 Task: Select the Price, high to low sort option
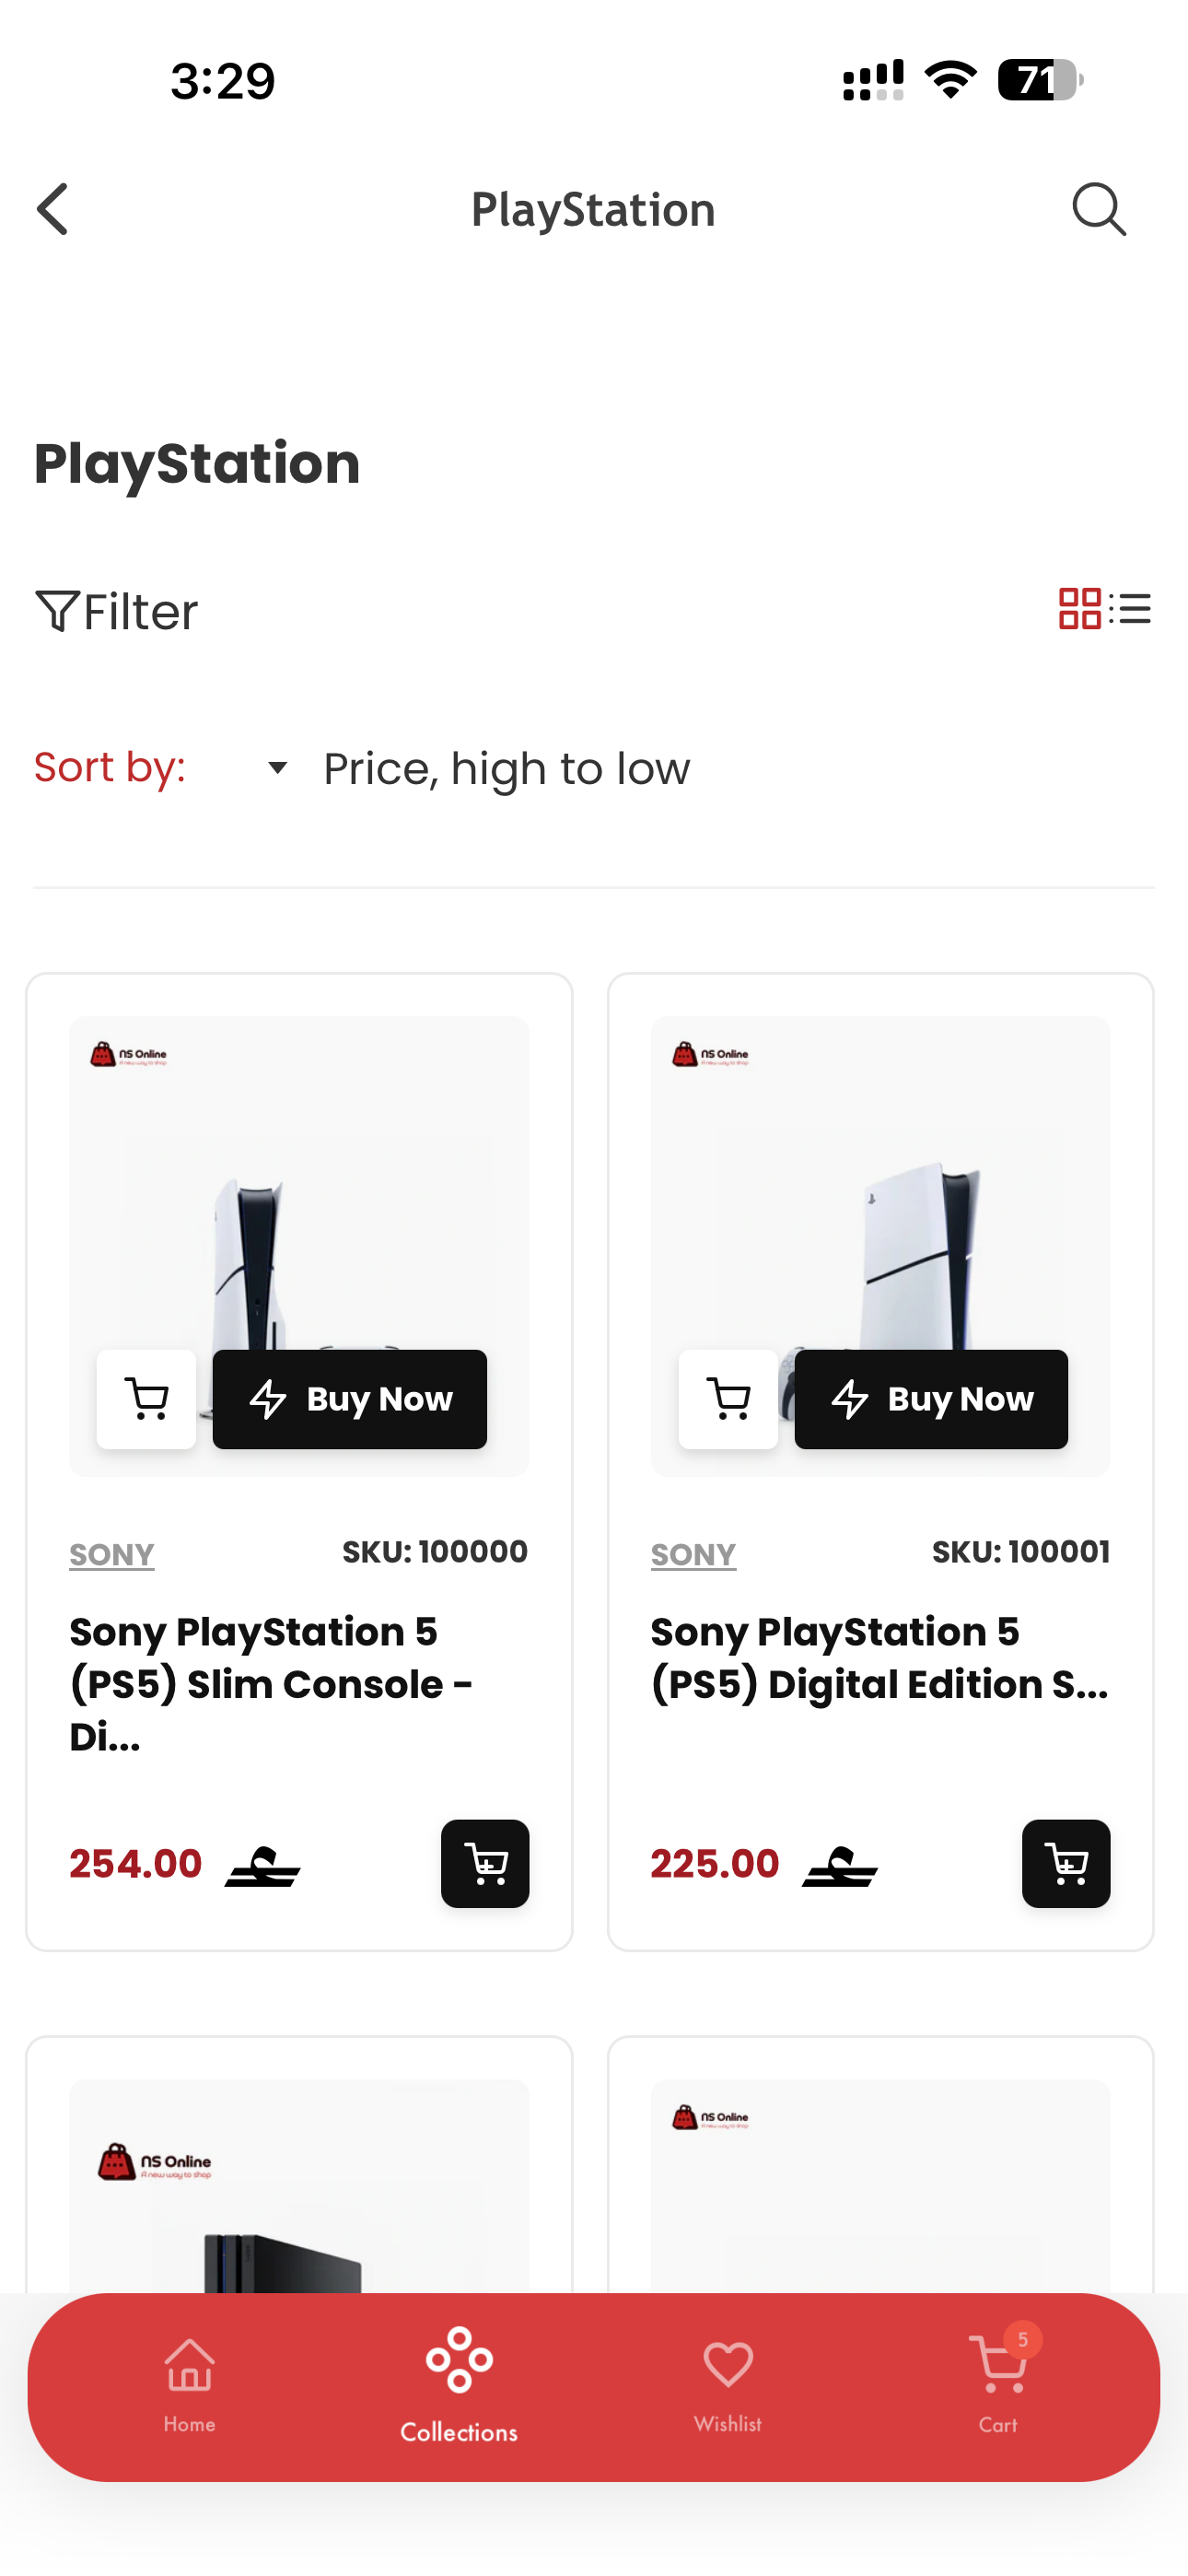(x=506, y=768)
